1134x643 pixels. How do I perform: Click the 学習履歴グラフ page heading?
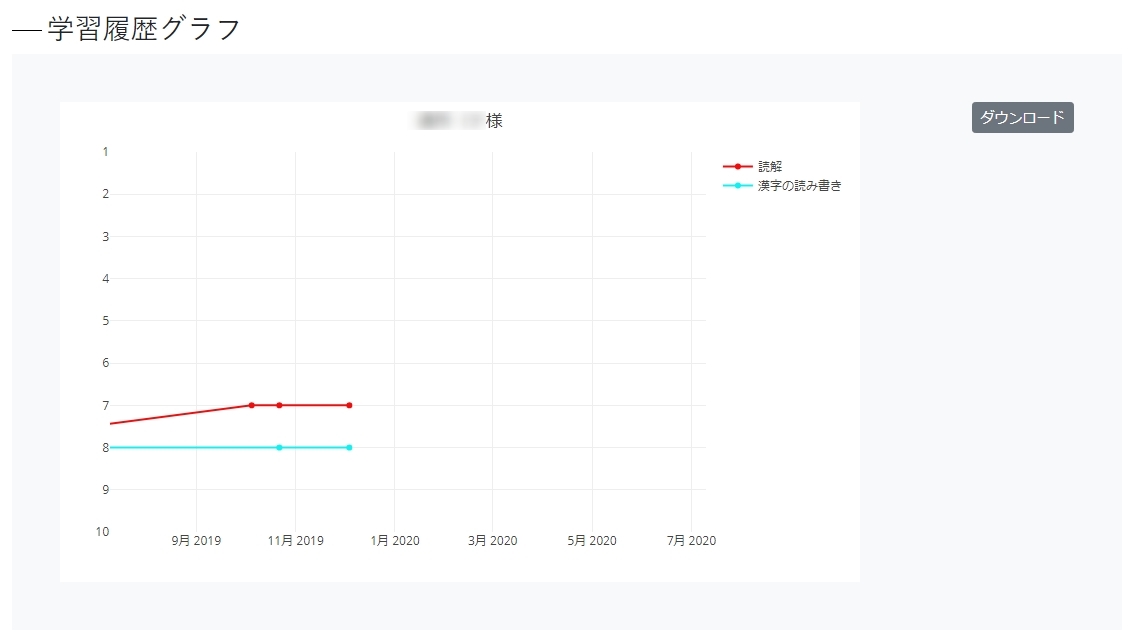click(x=144, y=29)
